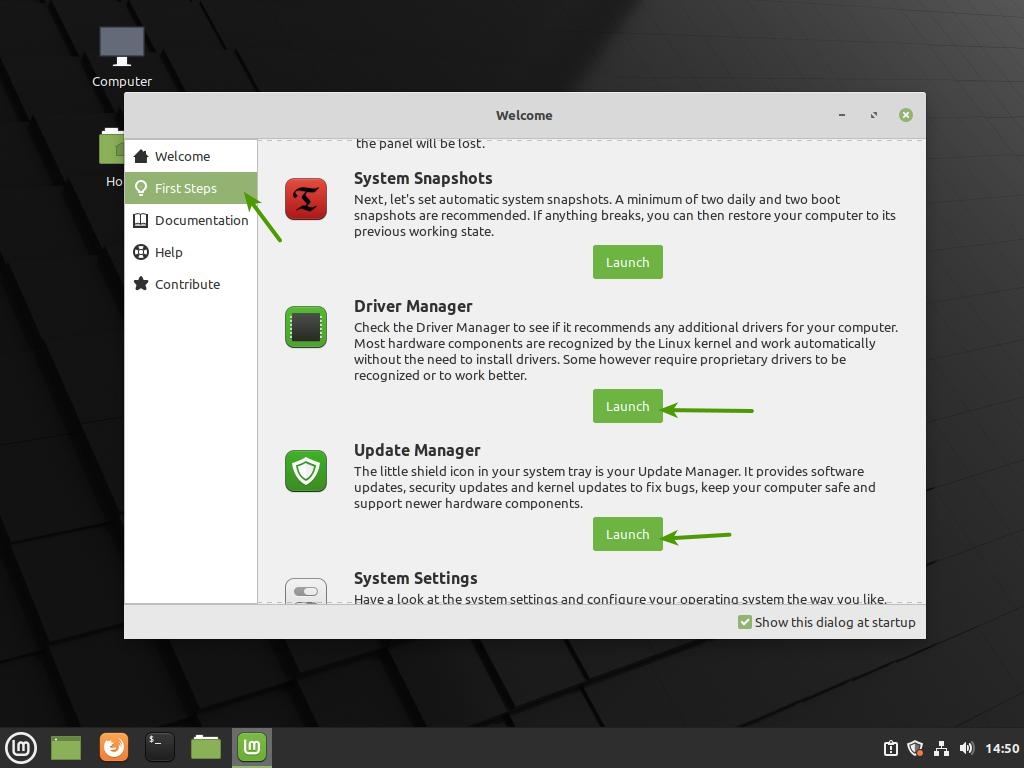Click the System Settings toggle icon

(x=306, y=592)
